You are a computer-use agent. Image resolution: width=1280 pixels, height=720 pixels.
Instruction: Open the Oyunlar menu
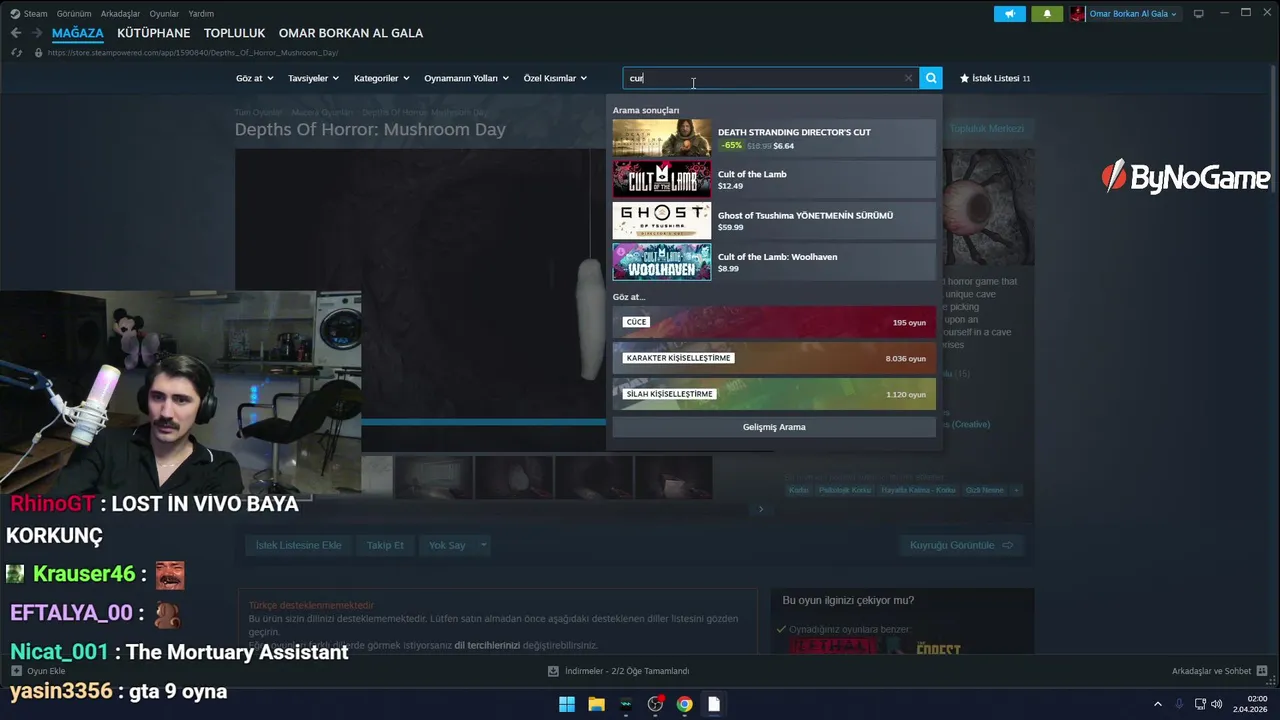click(164, 14)
